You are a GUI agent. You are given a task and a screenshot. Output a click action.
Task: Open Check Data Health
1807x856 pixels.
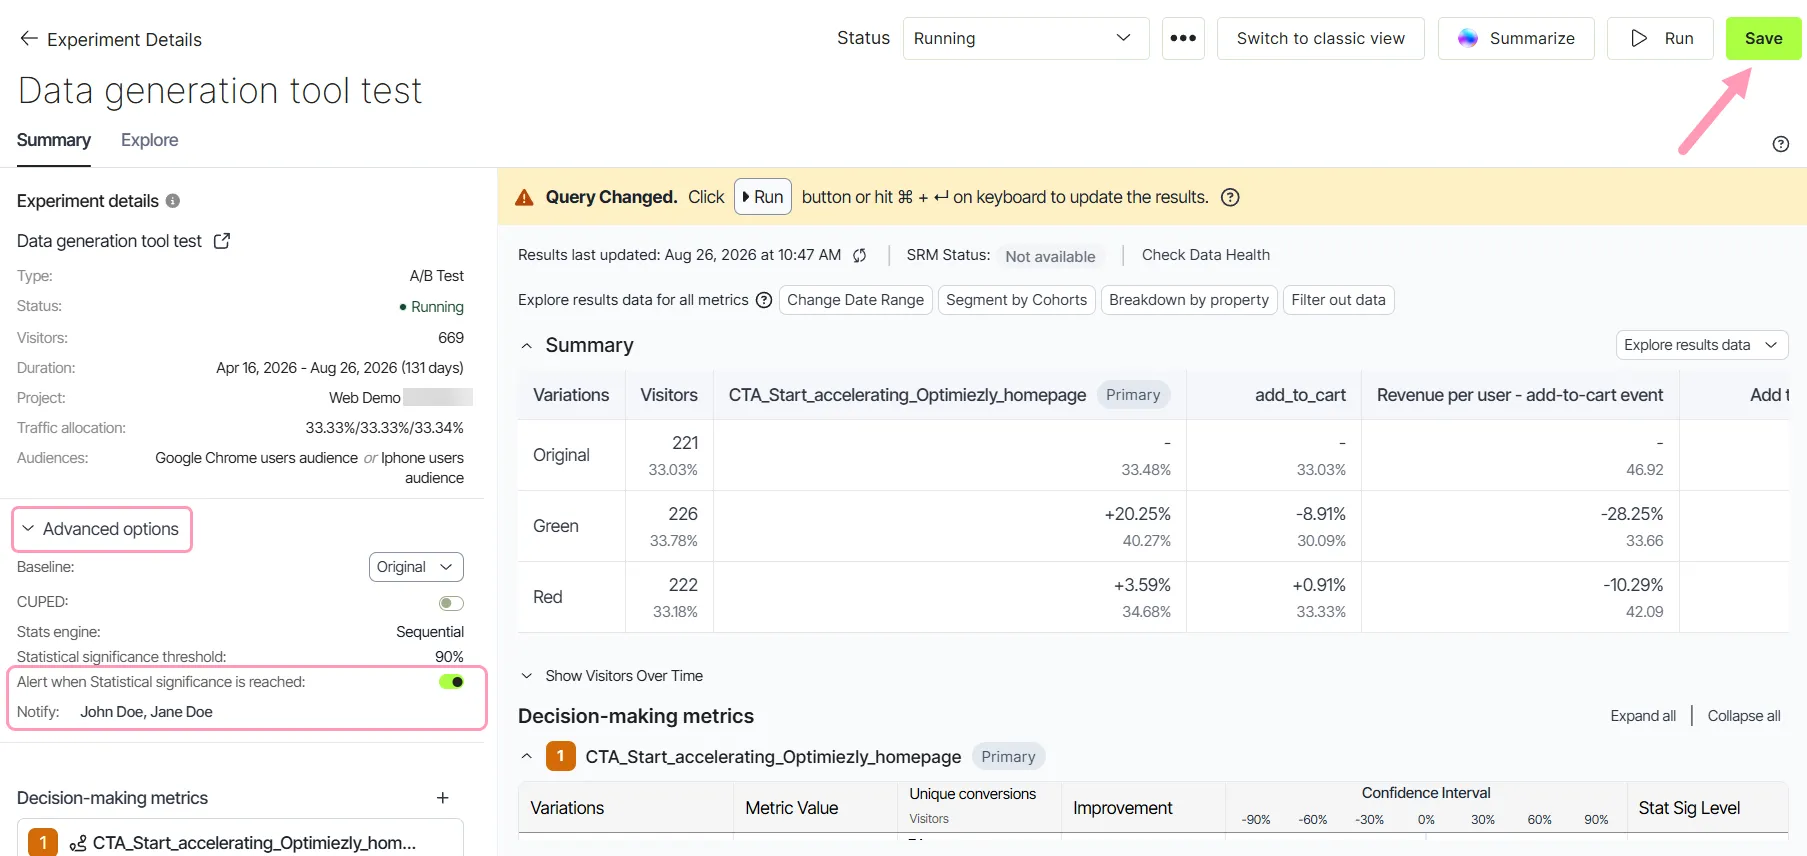(1206, 255)
